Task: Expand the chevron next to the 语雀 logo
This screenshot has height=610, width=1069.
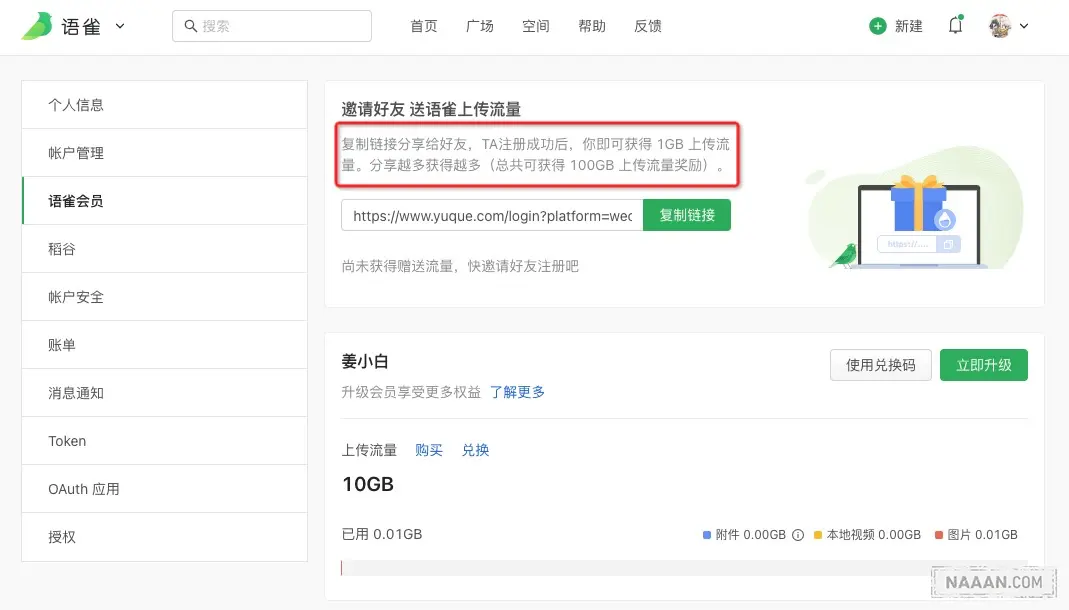Action: point(119,26)
